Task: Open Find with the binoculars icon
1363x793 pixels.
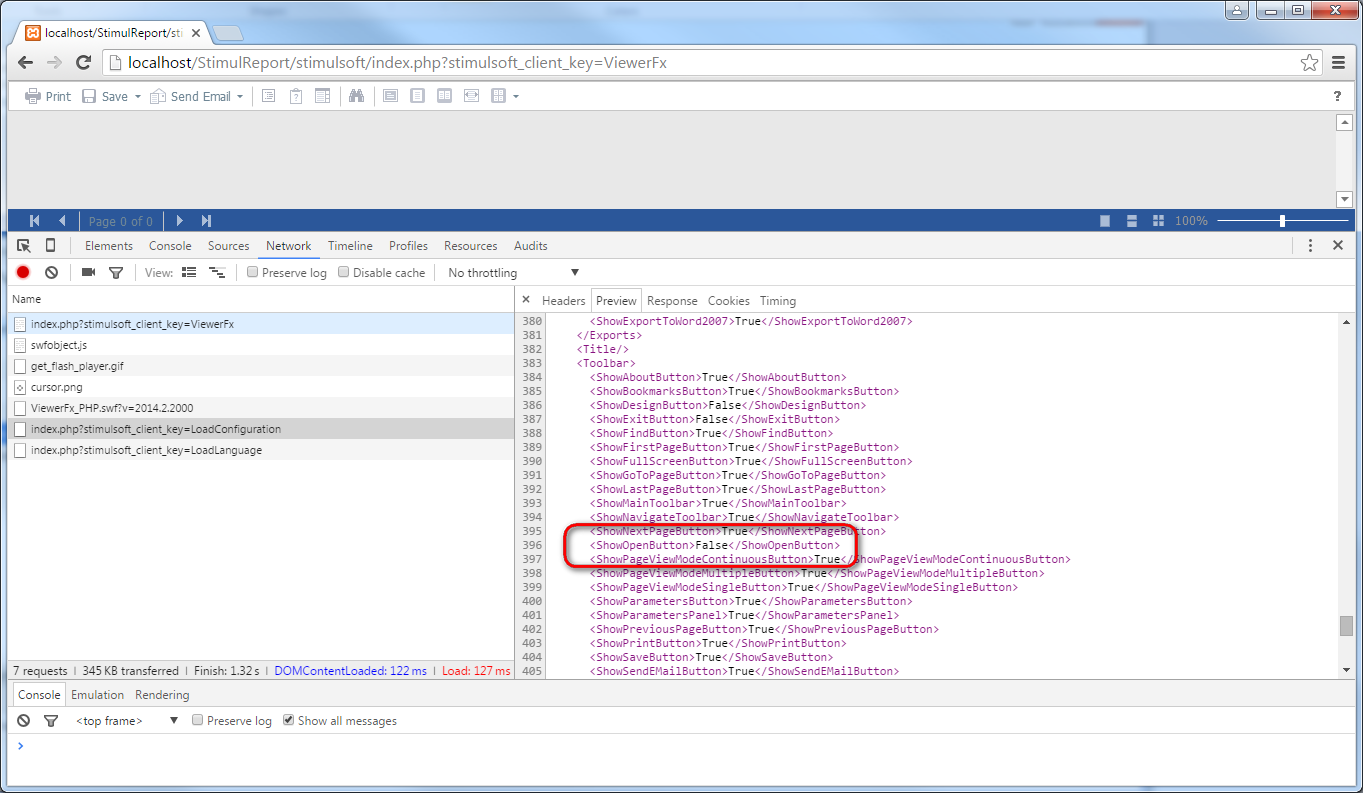Action: pyautogui.click(x=356, y=96)
